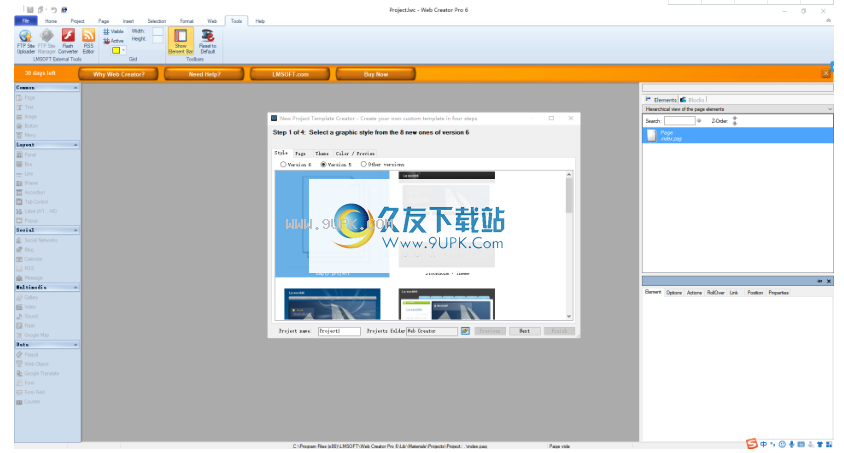Close the properties panel with its X
The width and height of the screenshot is (844, 453).
pyautogui.click(x=829, y=281)
